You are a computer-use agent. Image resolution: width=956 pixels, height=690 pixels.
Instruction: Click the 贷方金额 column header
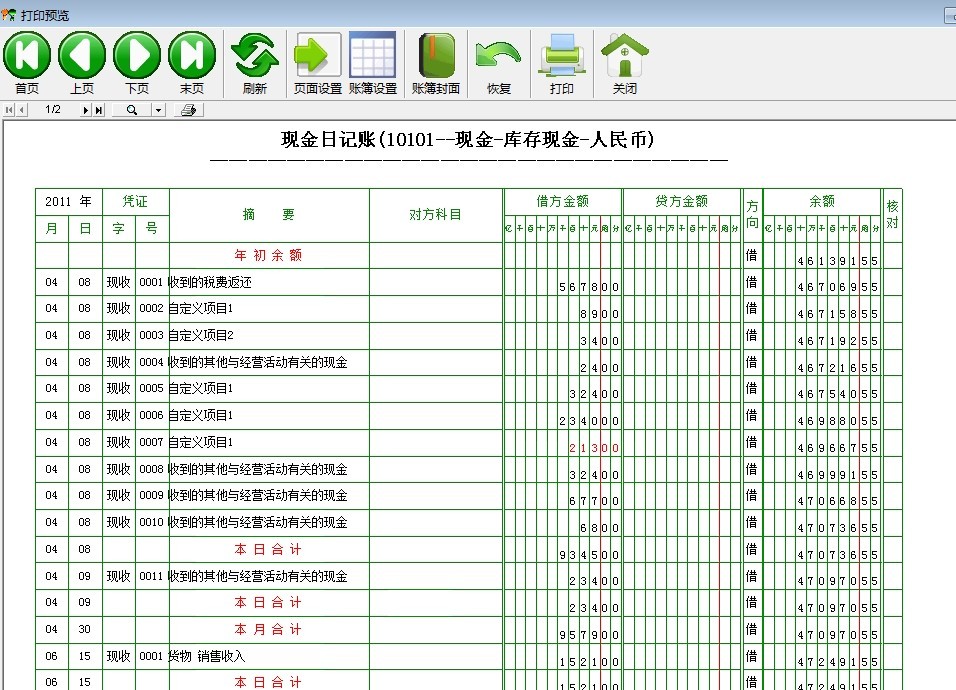click(682, 201)
